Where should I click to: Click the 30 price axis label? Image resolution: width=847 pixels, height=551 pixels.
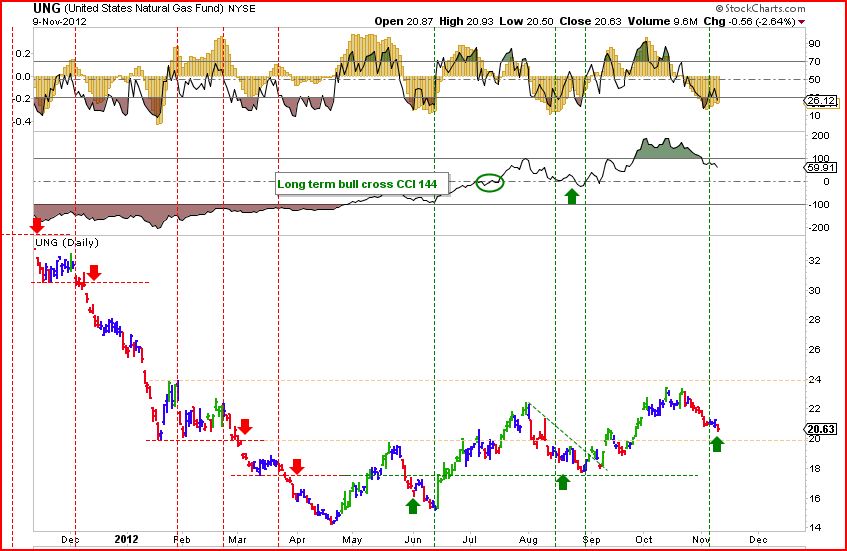(x=814, y=291)
